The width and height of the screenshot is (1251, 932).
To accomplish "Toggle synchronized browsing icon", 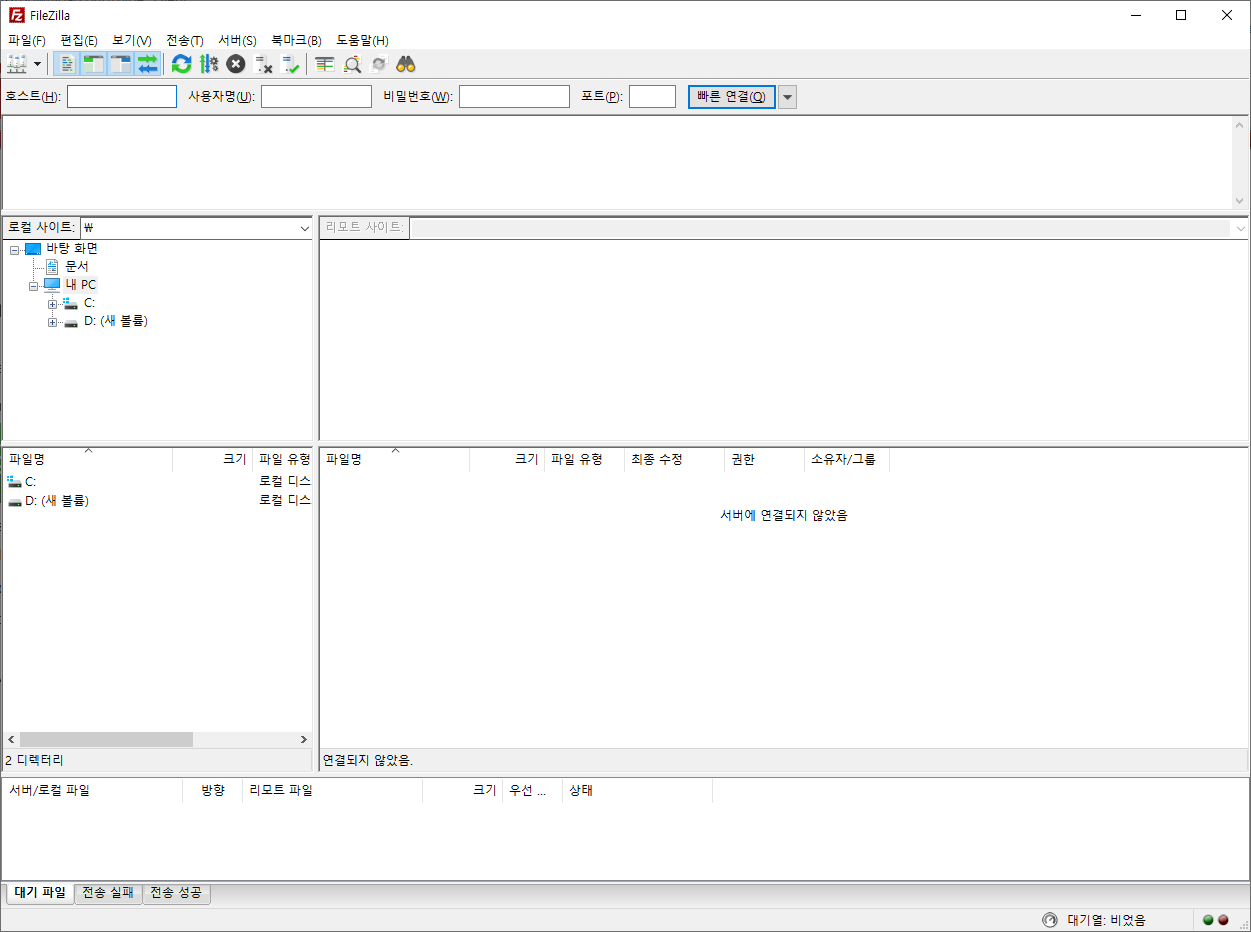I will point(378,64).
